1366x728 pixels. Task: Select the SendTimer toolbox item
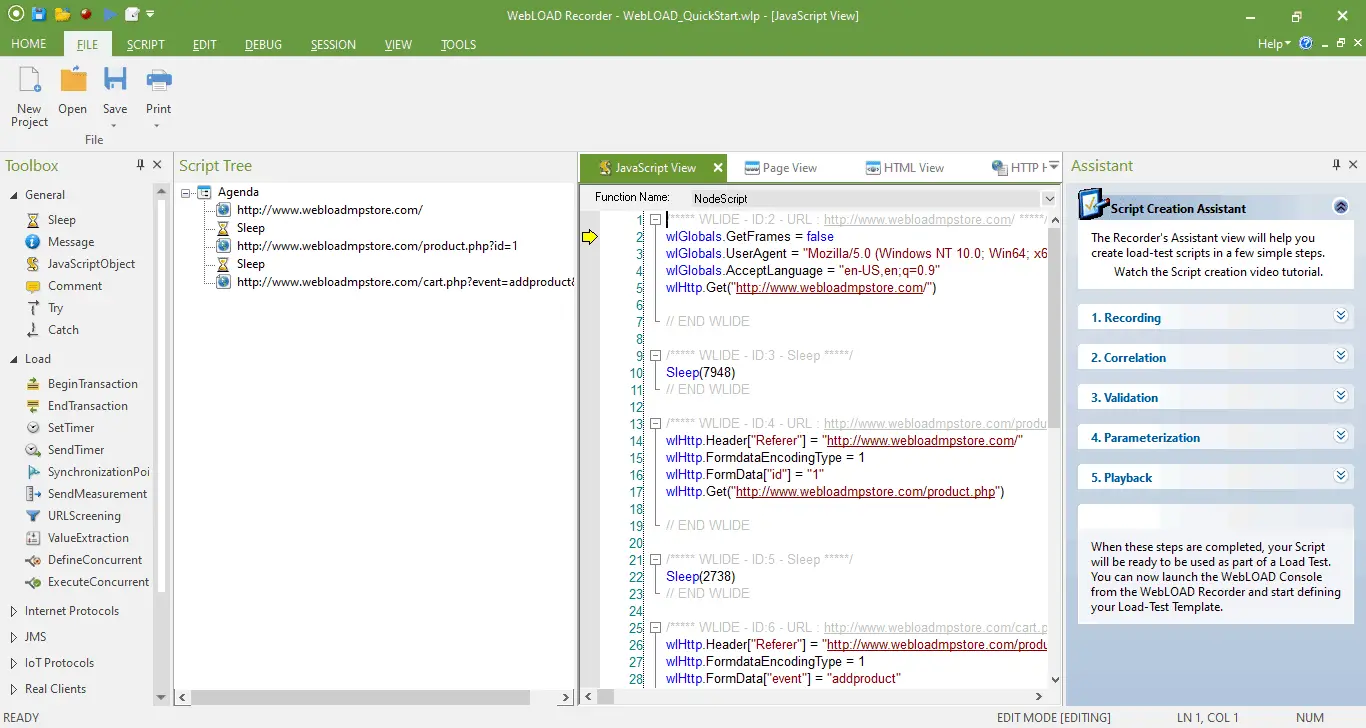coord(75,450)
